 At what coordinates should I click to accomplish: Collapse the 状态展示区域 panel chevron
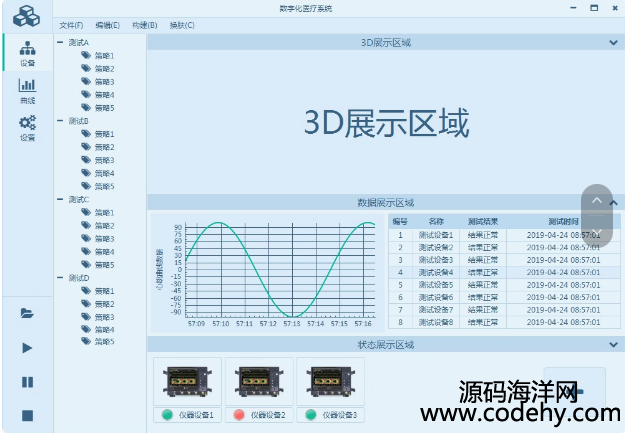click(612, 345)
